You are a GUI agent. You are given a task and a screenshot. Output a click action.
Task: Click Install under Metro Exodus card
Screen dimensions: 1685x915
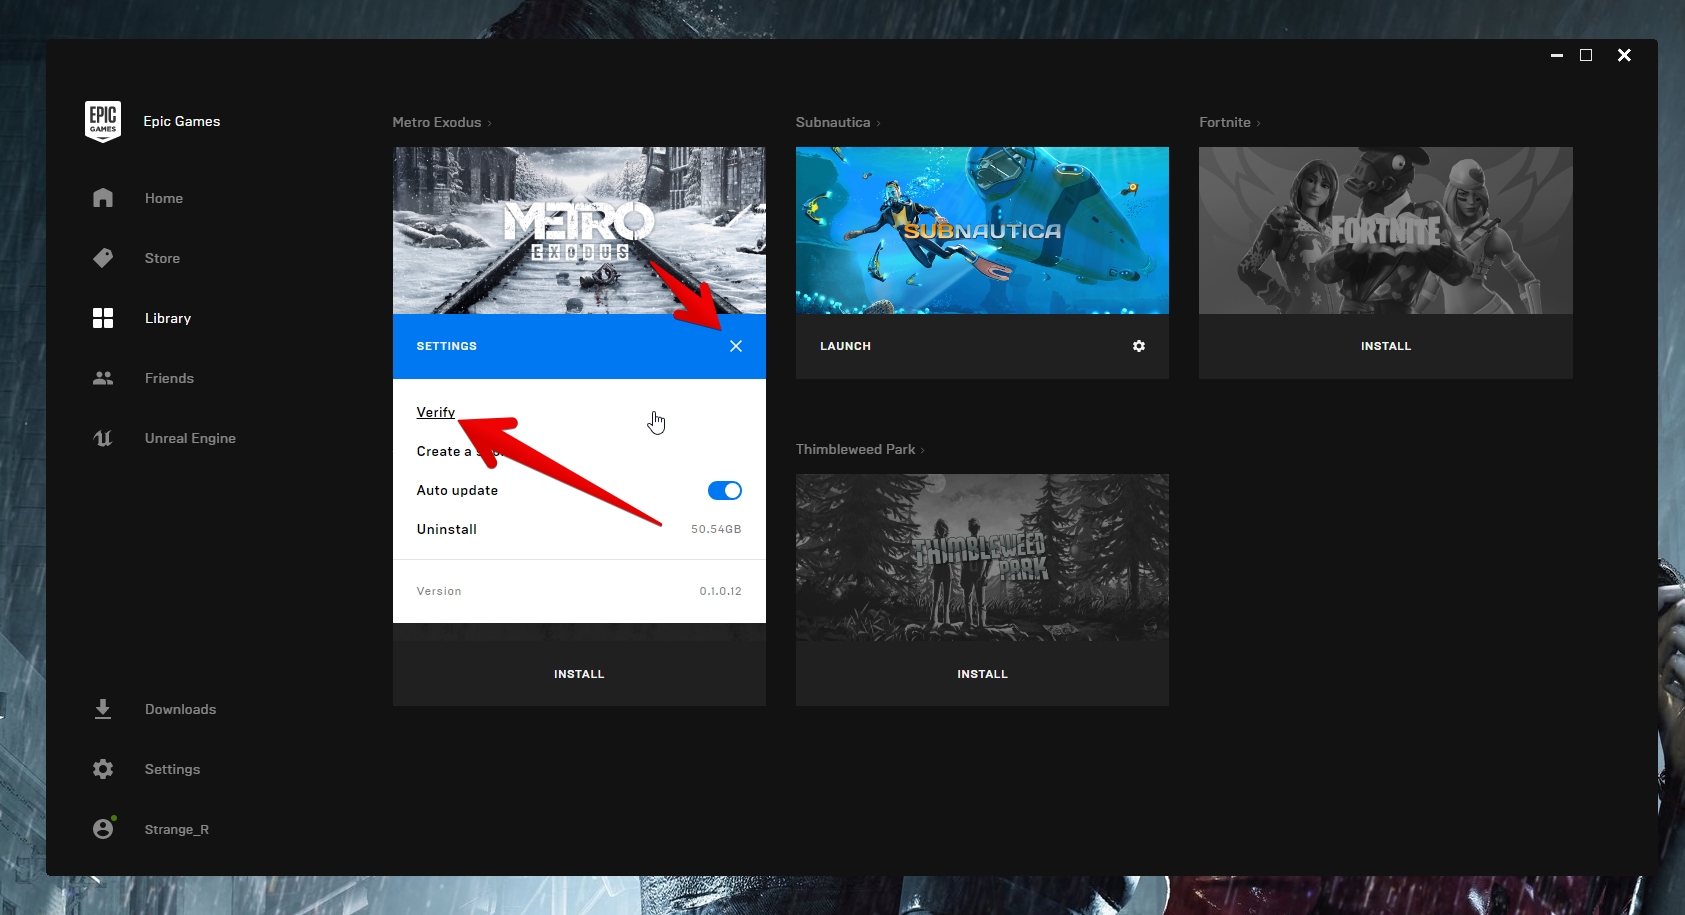(x=579, y=674)
